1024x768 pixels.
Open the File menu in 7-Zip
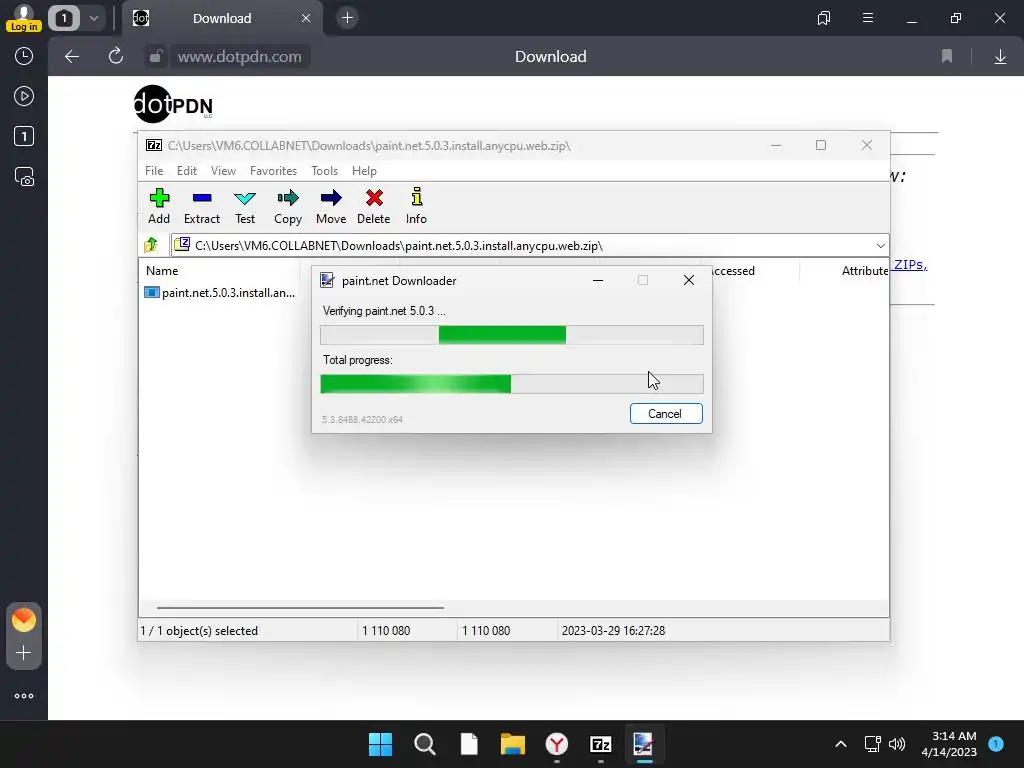[154, 170]
